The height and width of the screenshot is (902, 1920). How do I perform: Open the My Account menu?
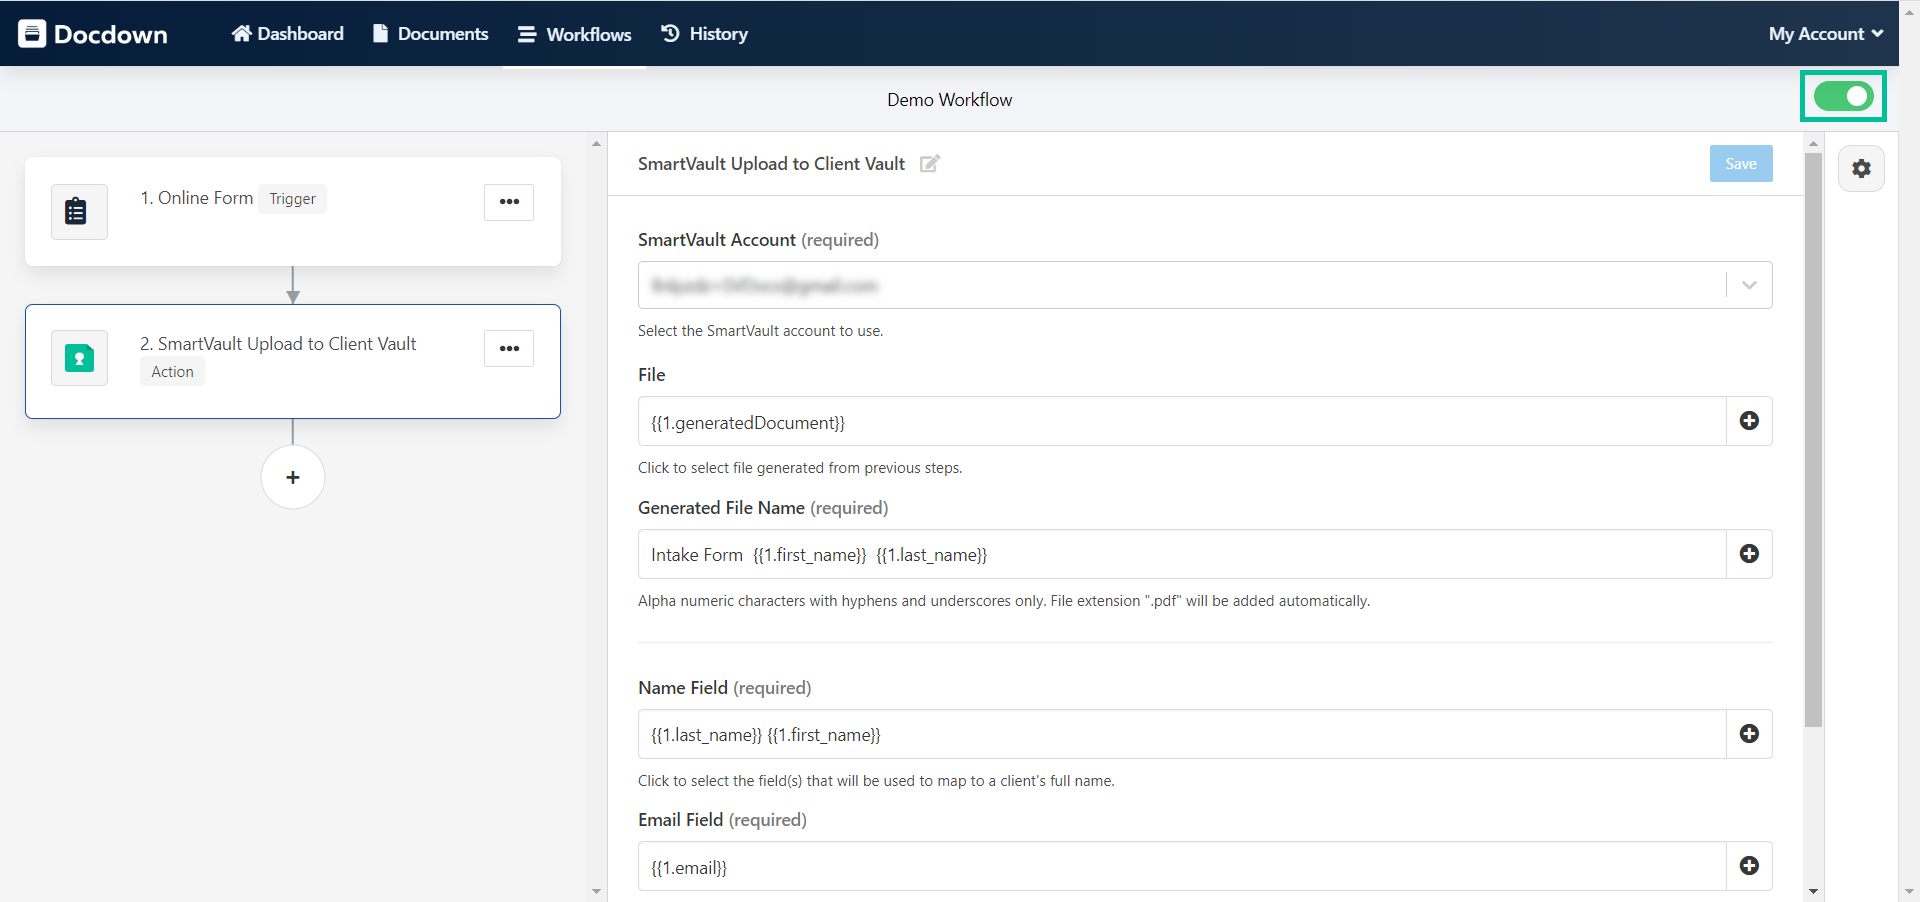(1824, 33)
